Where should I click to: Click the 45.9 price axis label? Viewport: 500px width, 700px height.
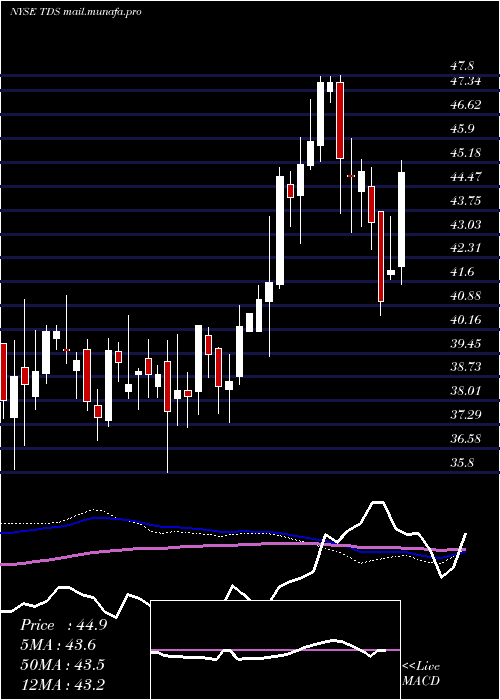coord(462,129)
